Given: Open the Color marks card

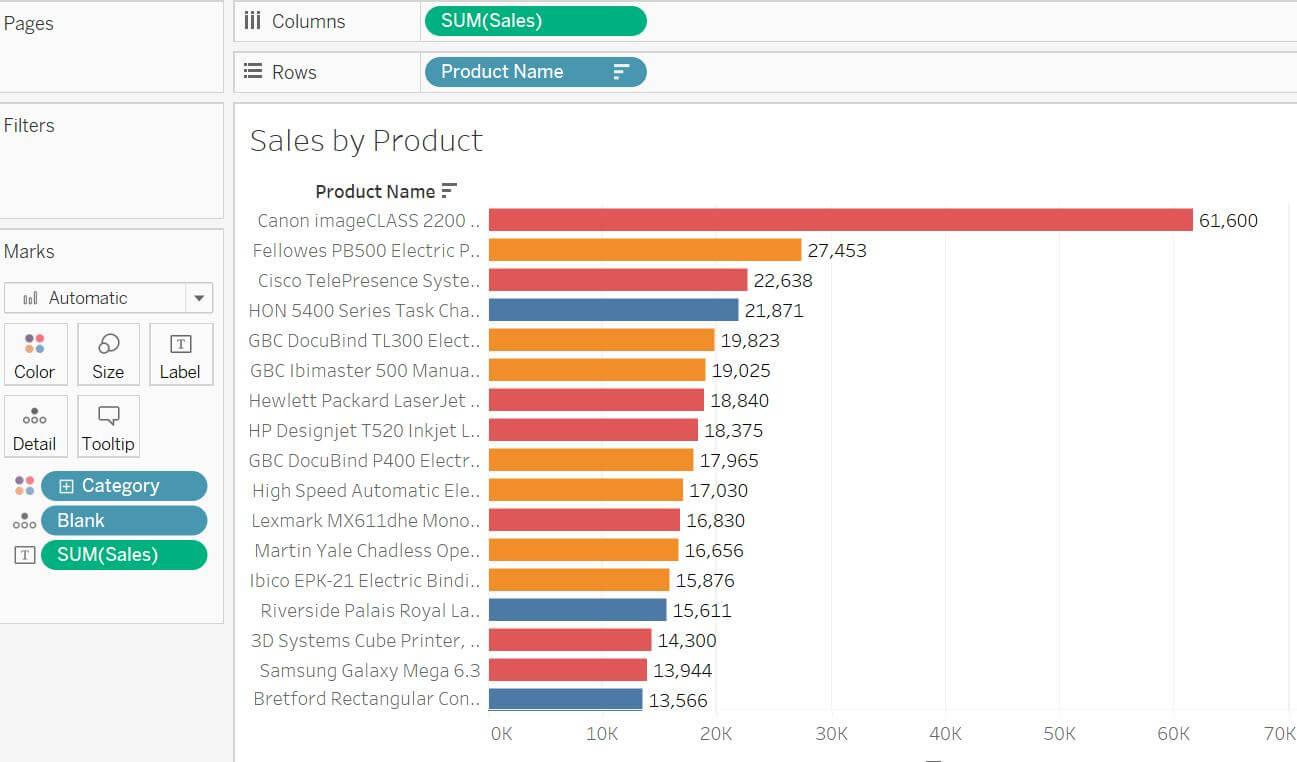Looking at the screenshot, I should pyautogui.click(x=35, y=355).
